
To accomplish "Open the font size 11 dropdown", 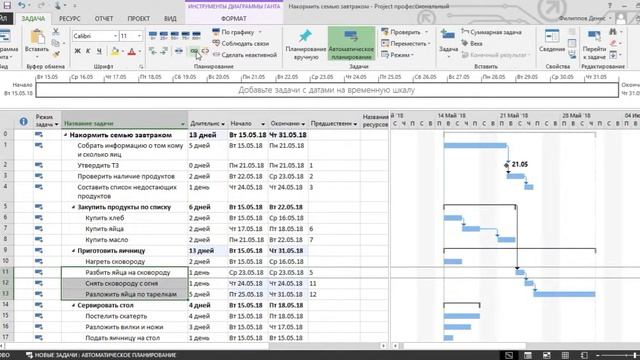I will click(139, 36).
